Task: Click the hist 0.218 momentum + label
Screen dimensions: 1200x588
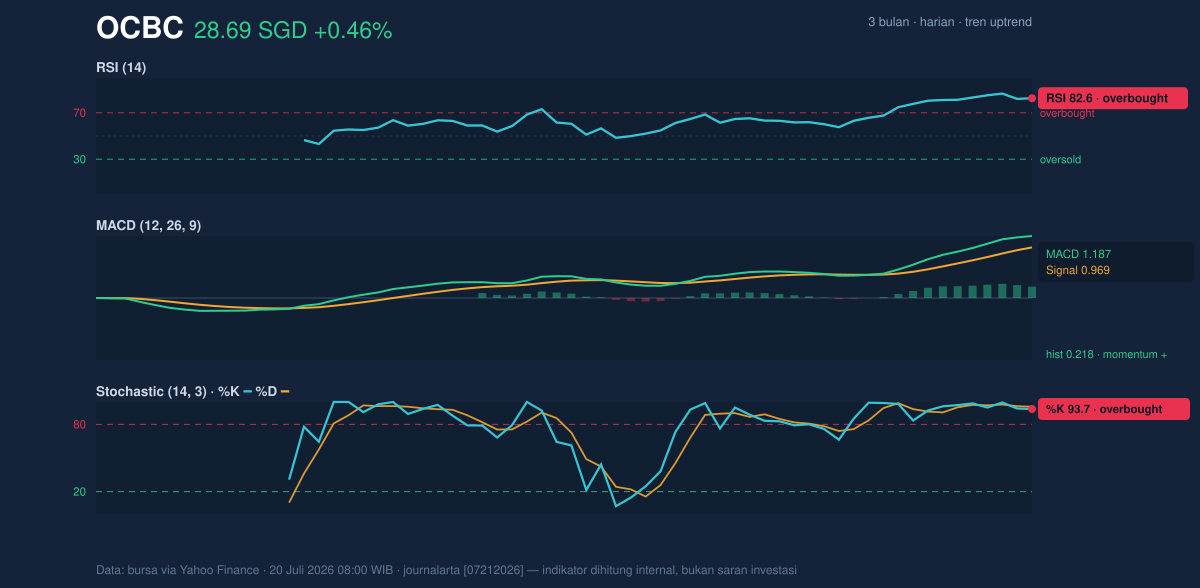Action: tap(1106, 354)
